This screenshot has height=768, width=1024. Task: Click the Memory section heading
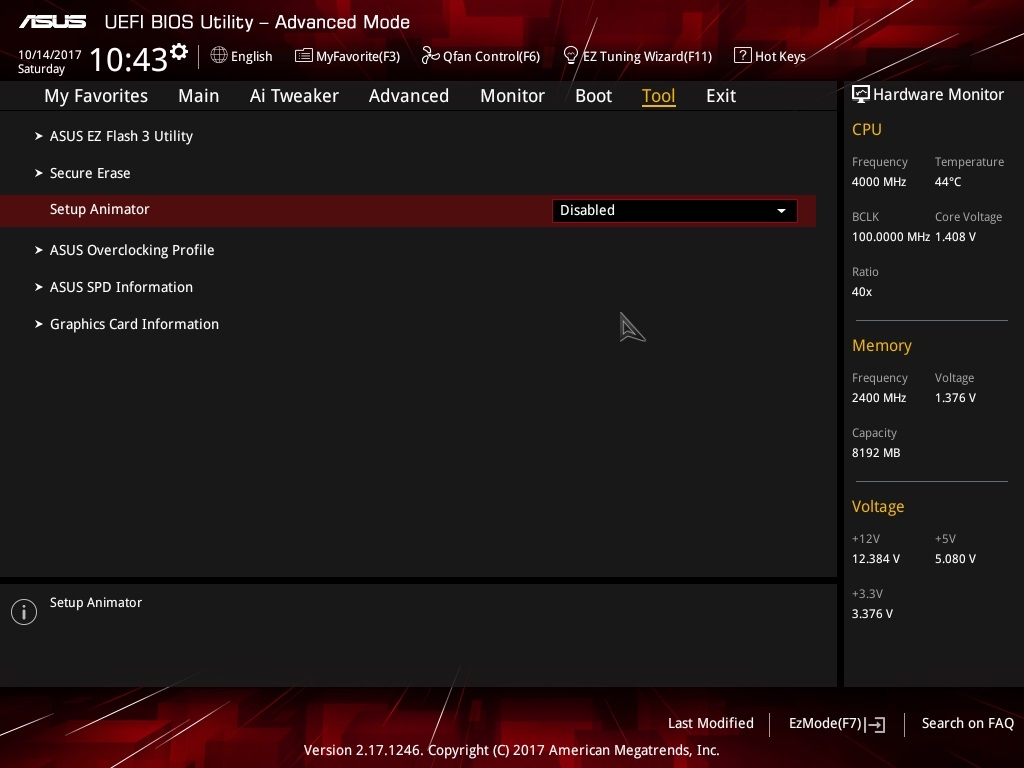882,345
